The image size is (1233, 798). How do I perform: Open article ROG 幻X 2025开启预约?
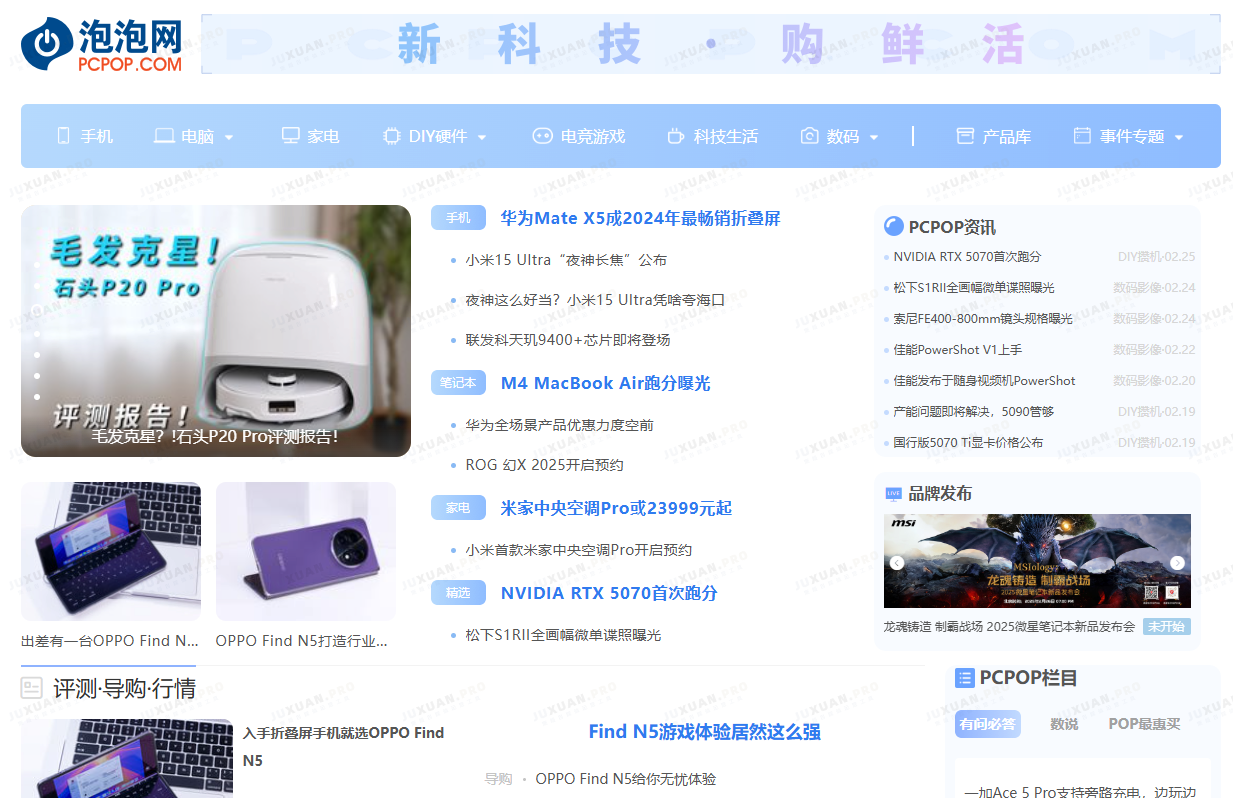(x=544, y=465)
